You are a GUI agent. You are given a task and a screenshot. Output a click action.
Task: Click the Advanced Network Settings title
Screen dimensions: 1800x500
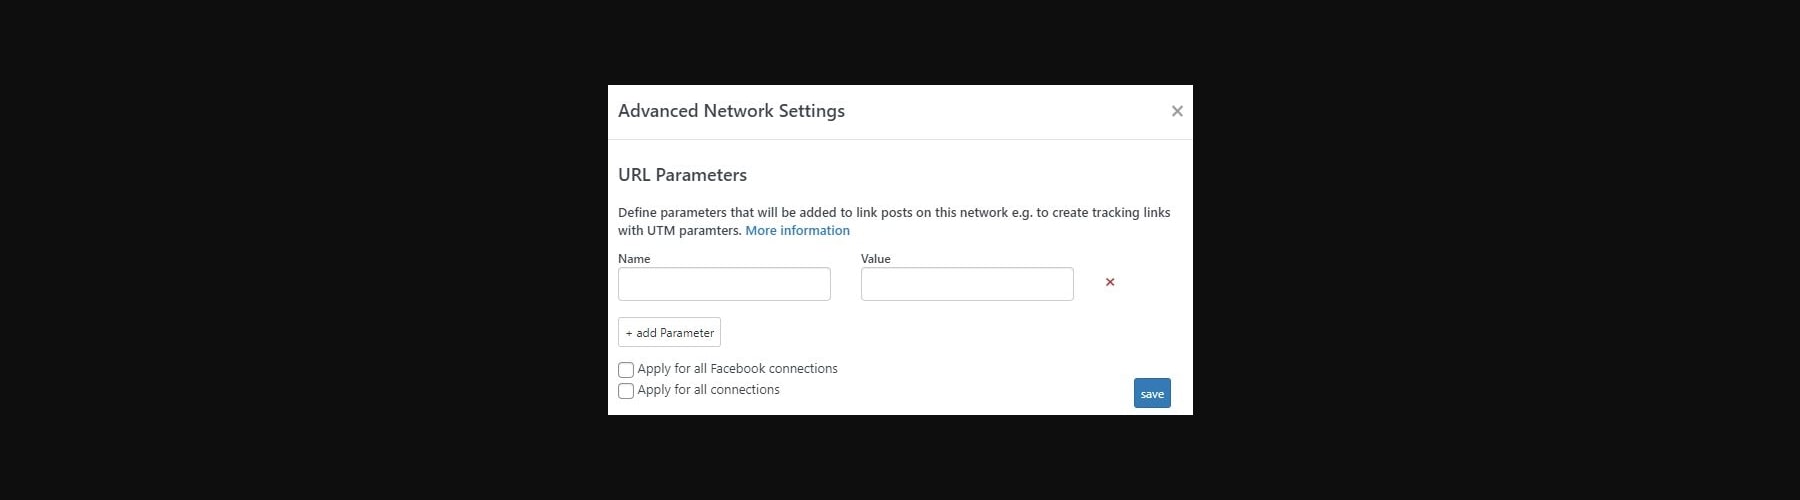[731, 111]
